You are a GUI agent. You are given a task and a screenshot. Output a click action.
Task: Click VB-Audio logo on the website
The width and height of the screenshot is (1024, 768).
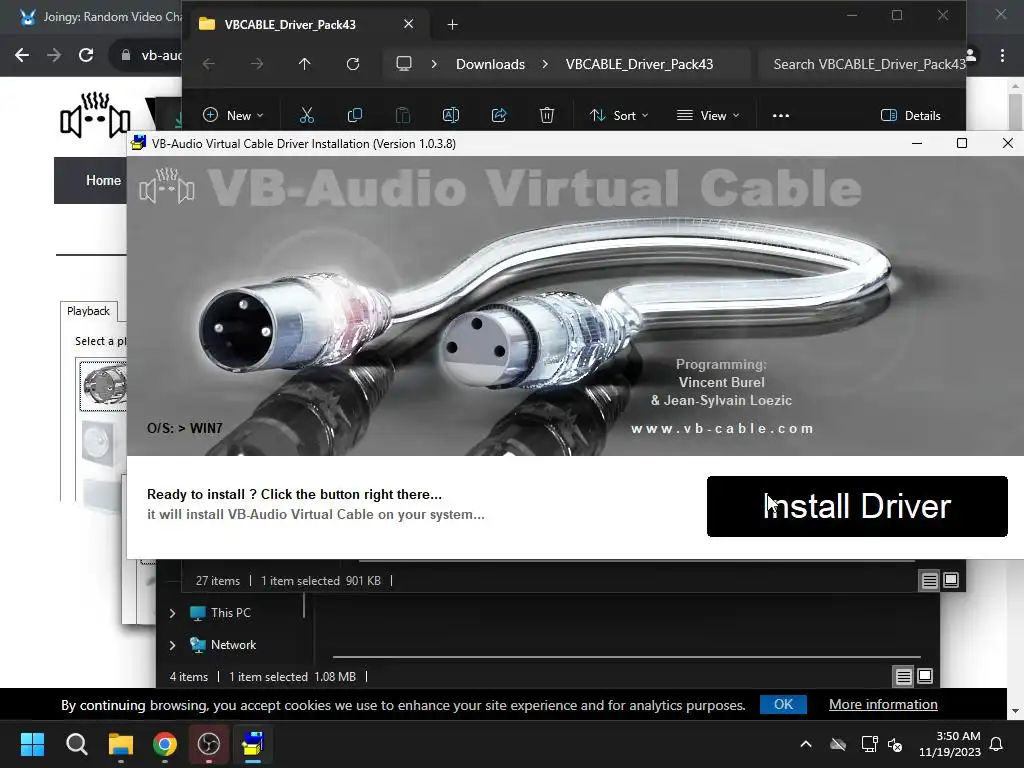[x=95, y=115]
